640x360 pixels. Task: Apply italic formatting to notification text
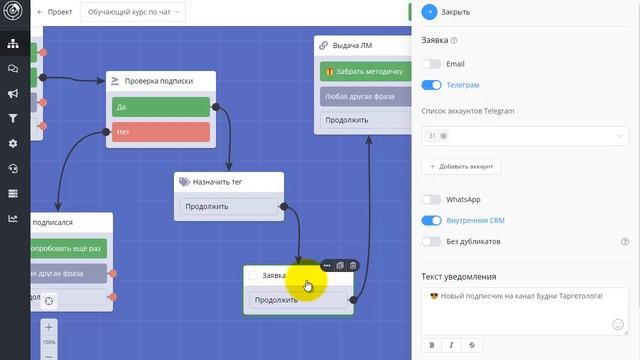[451, 345]
